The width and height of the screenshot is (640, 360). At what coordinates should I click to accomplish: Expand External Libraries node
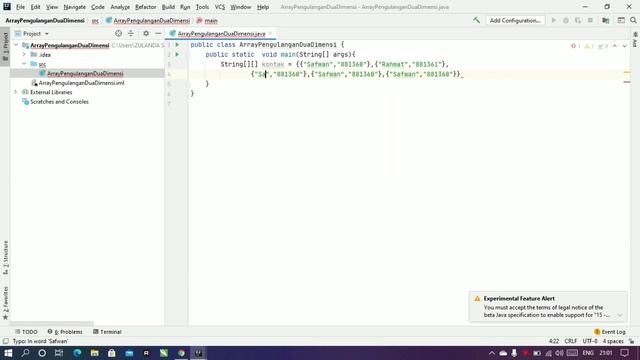tap(16, 92)
